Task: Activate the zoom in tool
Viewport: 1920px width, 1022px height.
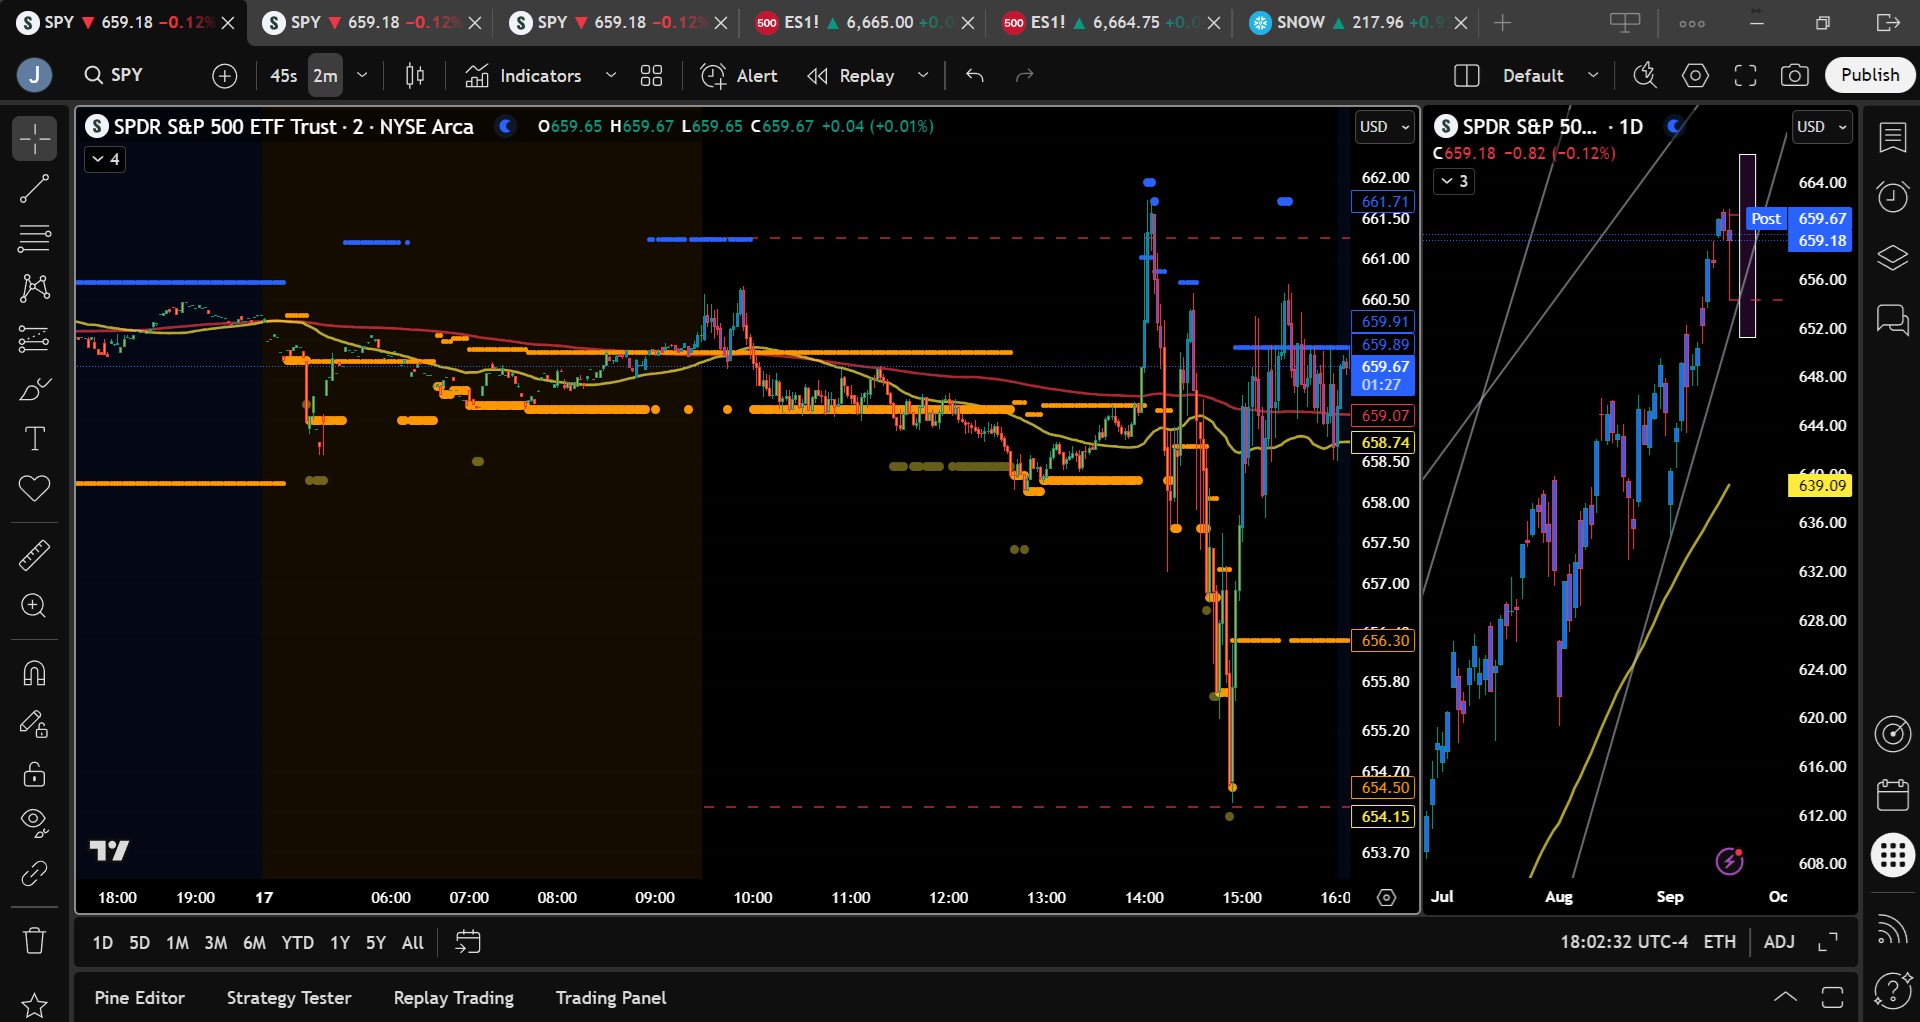Action: [x=34, y=606]
